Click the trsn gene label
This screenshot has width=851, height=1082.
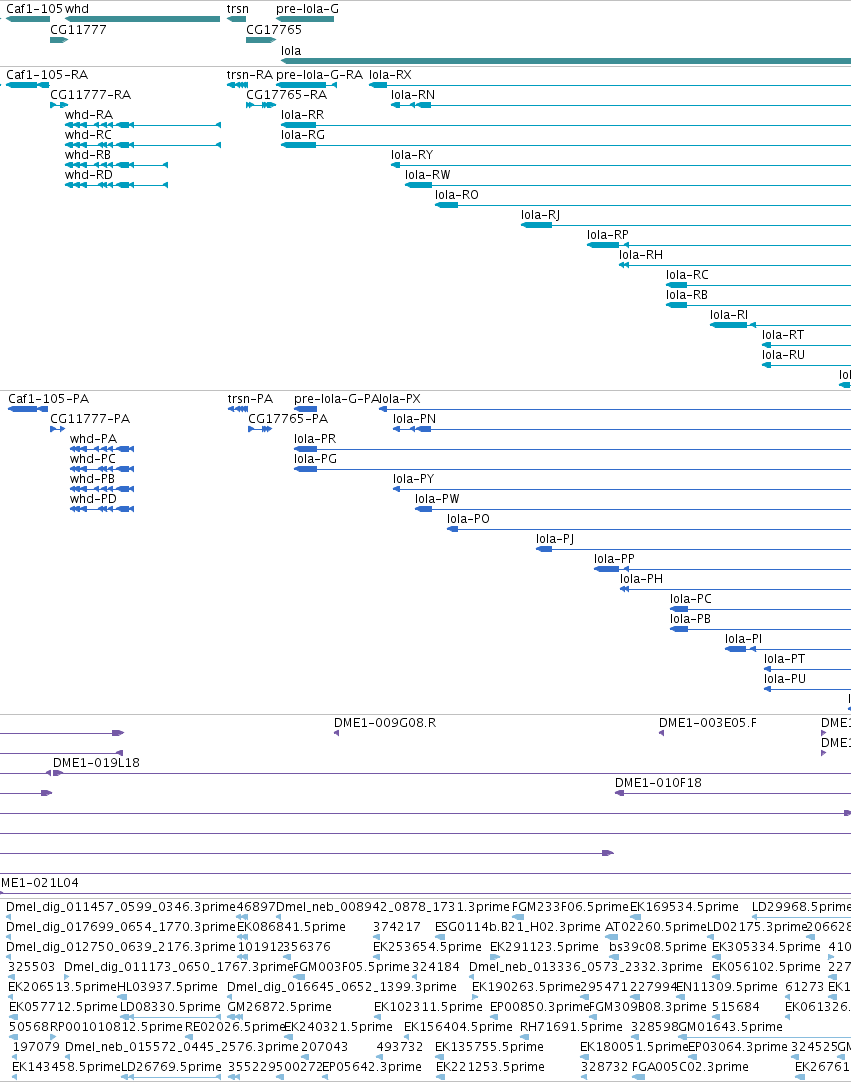pyautogui.click(x=237, y=9)
